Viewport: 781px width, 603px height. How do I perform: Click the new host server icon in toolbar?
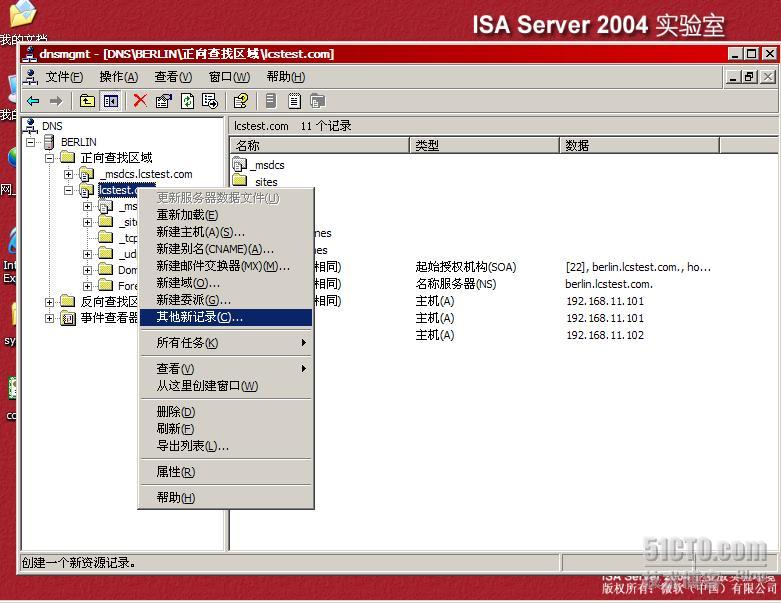tap(270, 102)
